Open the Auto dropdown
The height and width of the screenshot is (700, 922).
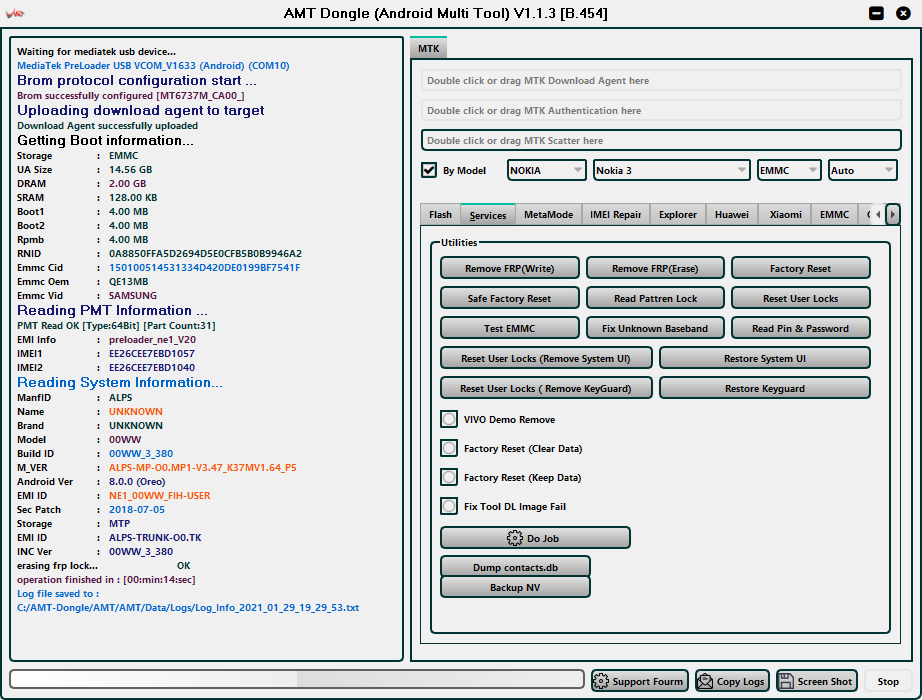pos(863,170)
